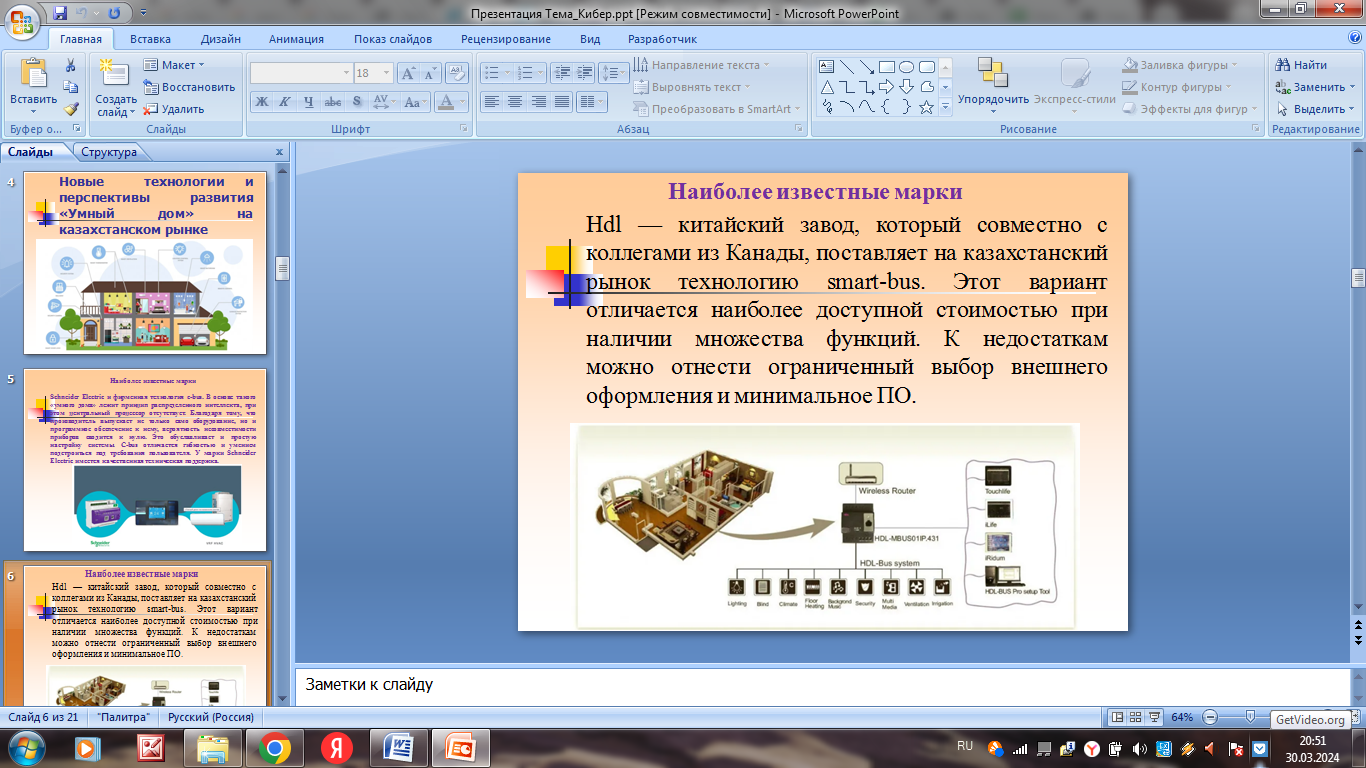Expand the shapes gallery more button
Image resolution: width=1366 pixels, height=768 pixels.
[x=945, y=108]
